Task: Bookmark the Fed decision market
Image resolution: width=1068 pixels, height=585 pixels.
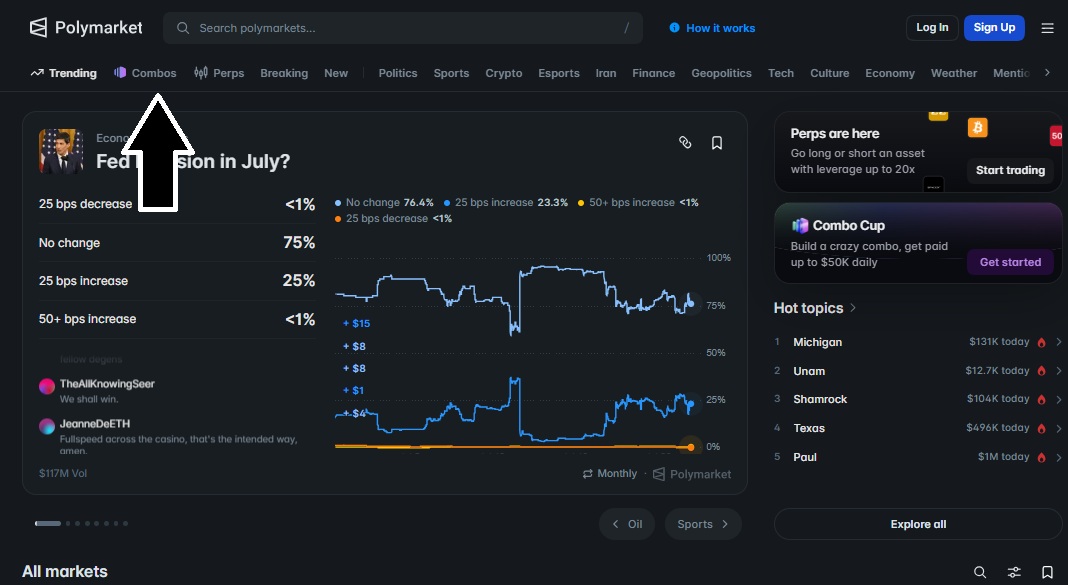Action: pos(717,142)
